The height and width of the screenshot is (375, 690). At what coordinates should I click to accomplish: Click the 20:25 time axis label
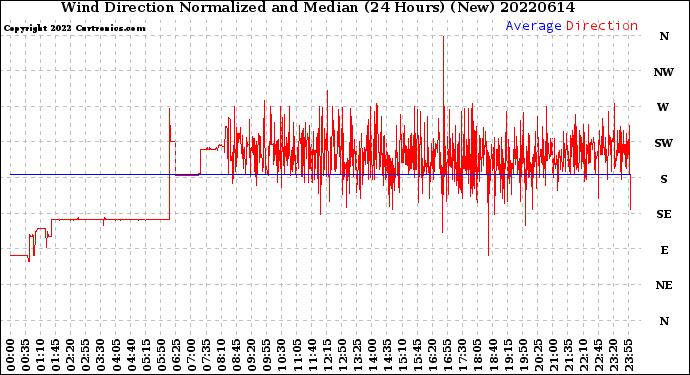click(538, 355)
